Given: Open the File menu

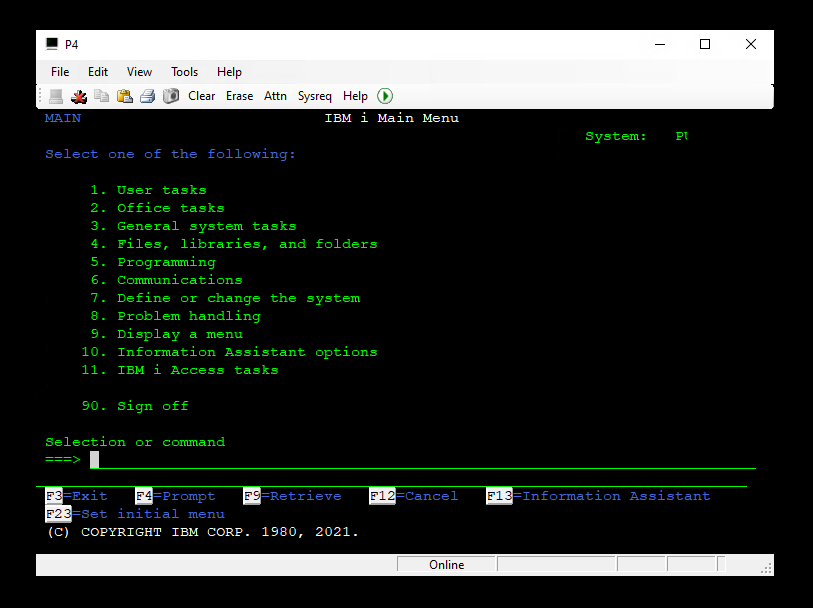Looking at the screenshot, I should click(60, 72).
